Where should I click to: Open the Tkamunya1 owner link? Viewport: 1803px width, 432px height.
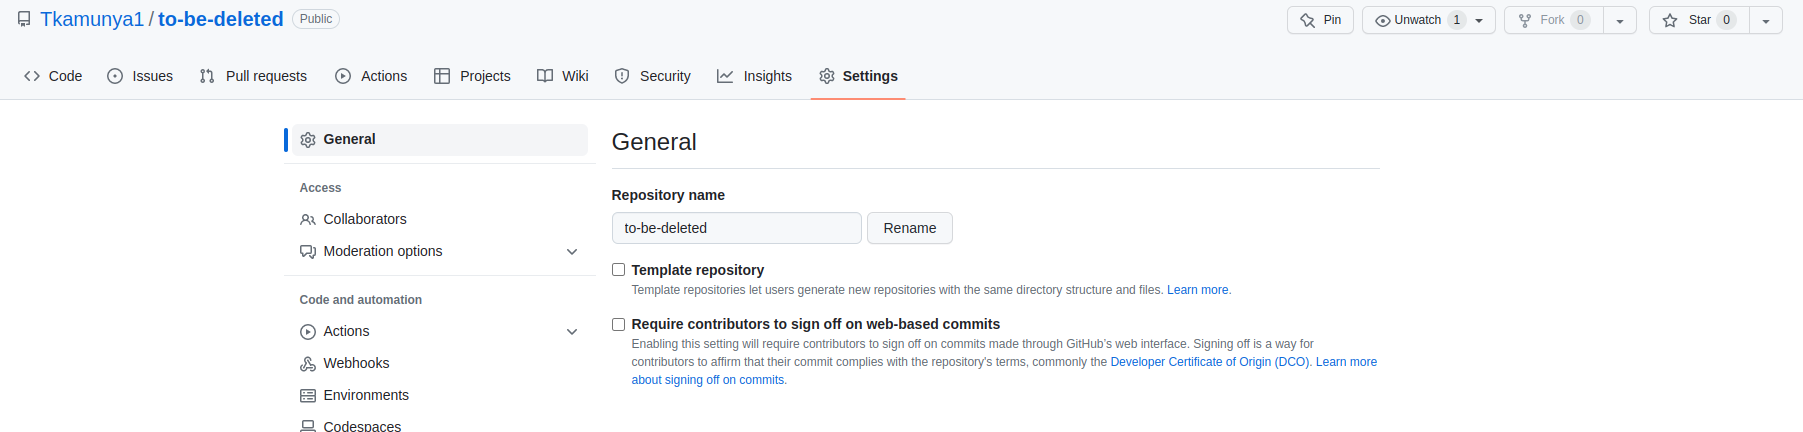tap(92, 19)
